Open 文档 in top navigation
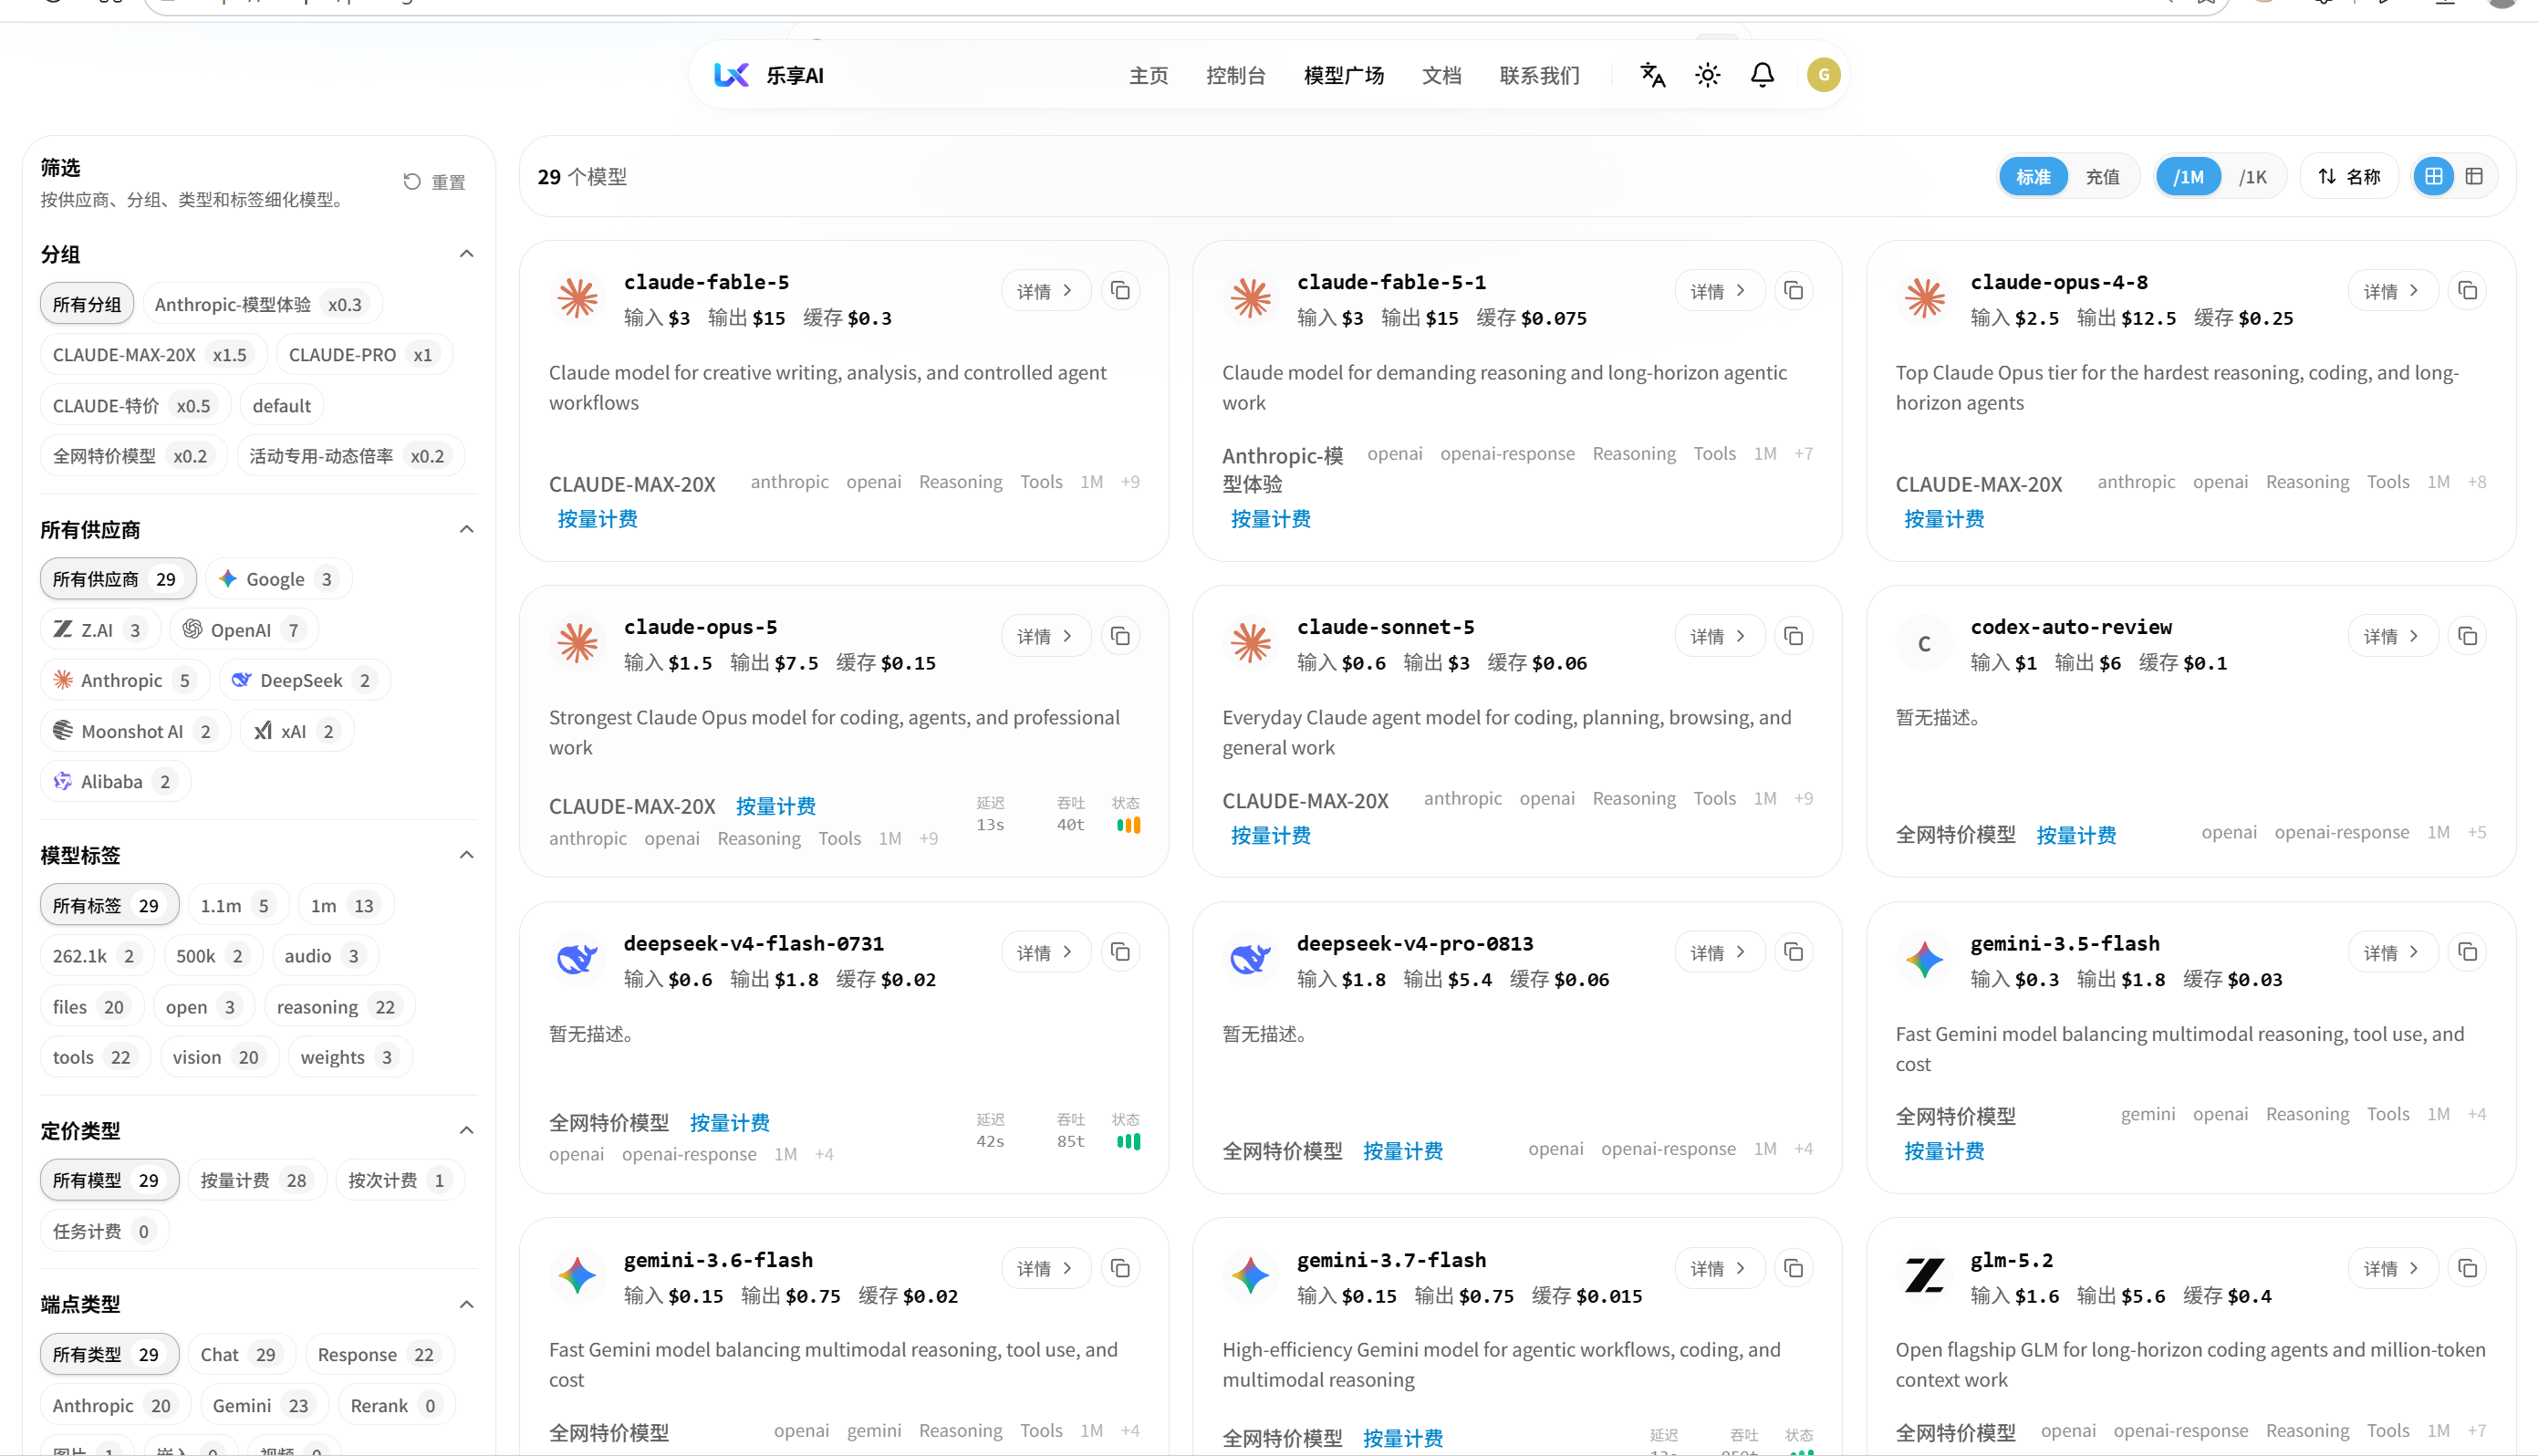 [x=1441, y=75]
